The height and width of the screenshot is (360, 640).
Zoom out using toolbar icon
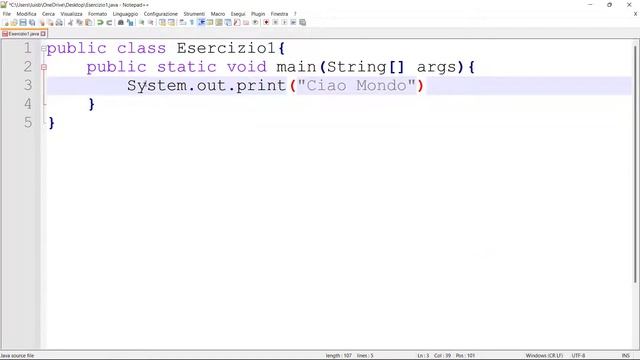[x=151, y=22]
